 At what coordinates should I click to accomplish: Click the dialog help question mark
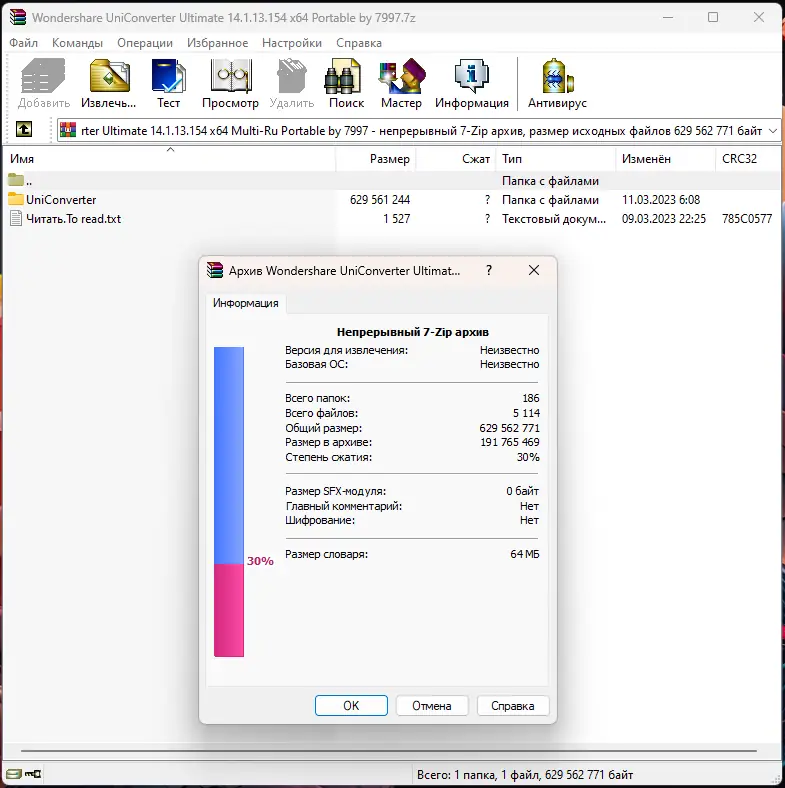tap(488, 270)
